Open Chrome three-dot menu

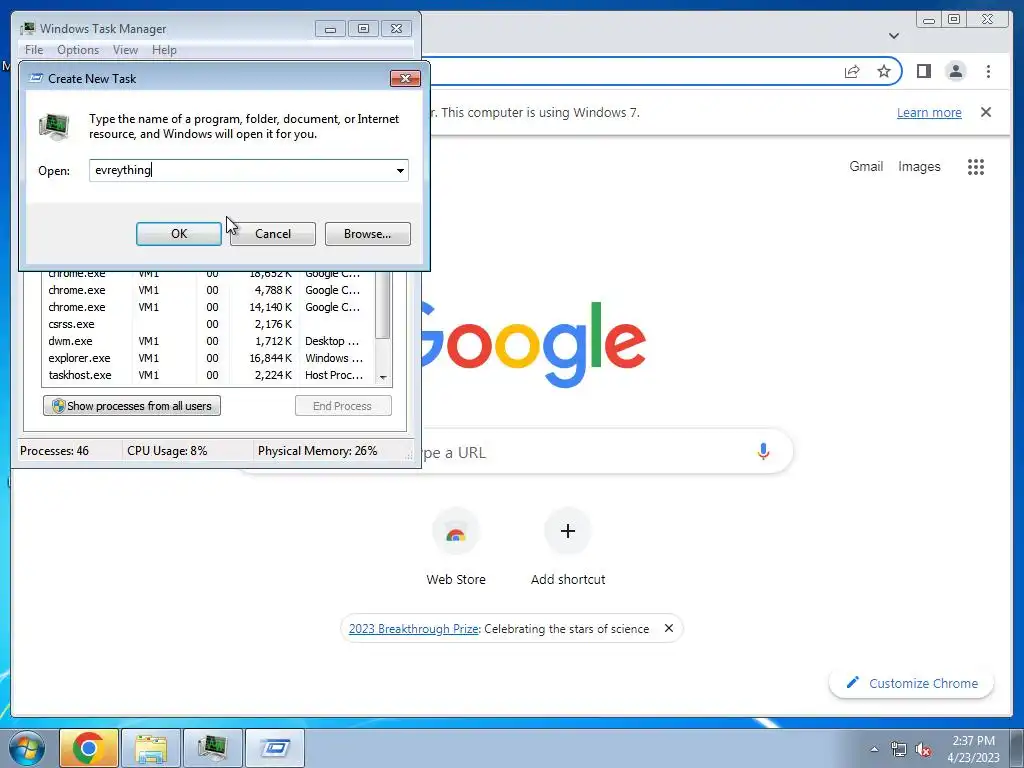point(988,71)
